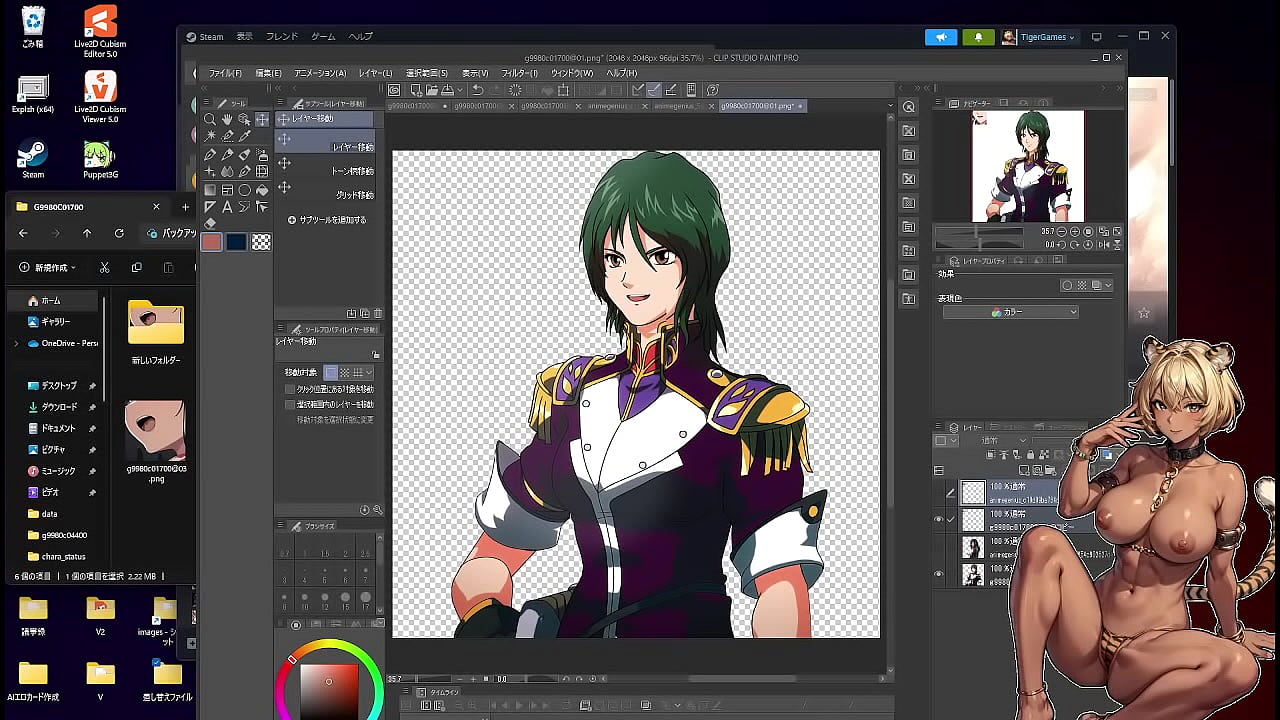The width and height of the screenshot is (1280, 720).
Task: Open Live2D Cubism Editor desktop icon
Action: click(100, 30)
